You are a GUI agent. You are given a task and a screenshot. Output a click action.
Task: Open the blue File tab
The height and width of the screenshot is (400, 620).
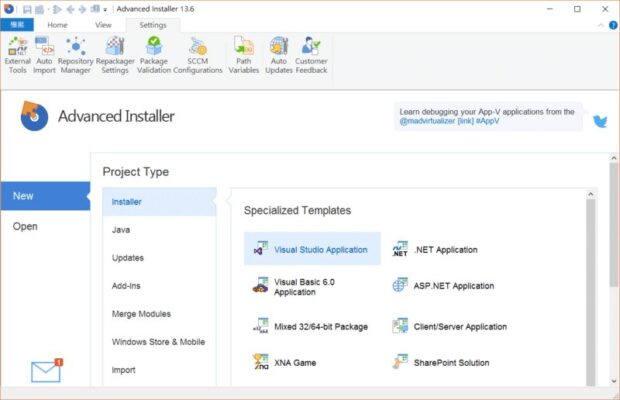[17, 25]
